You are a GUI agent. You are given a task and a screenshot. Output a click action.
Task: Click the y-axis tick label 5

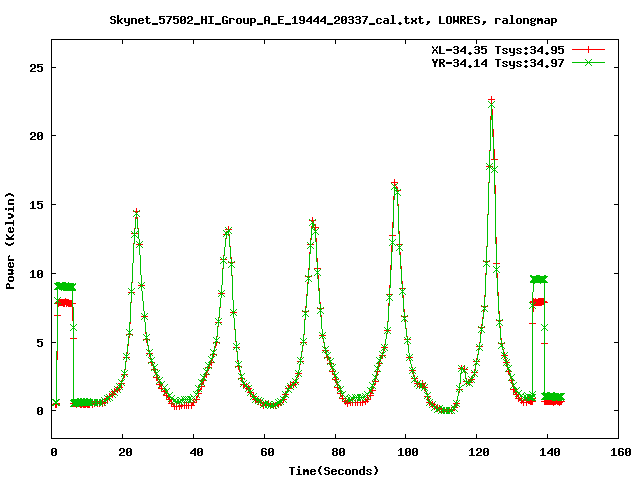pos(40,342)
